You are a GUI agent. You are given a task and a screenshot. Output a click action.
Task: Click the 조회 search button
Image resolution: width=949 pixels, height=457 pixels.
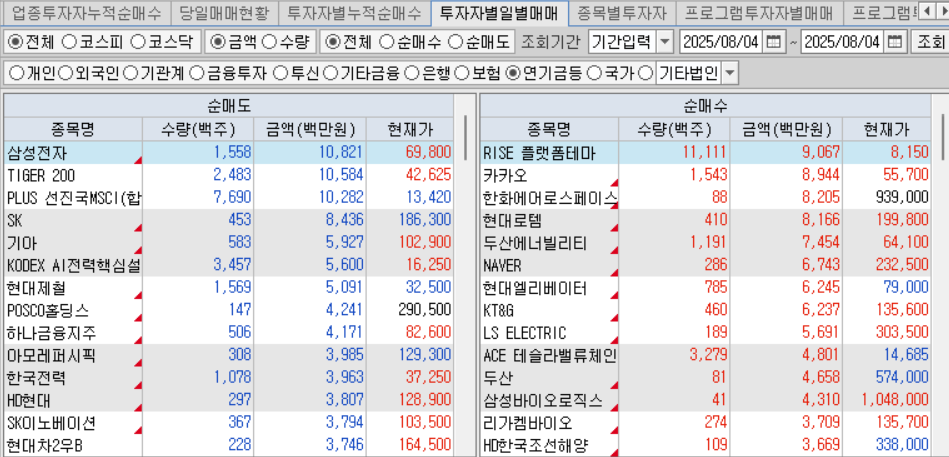coord(931,42)
